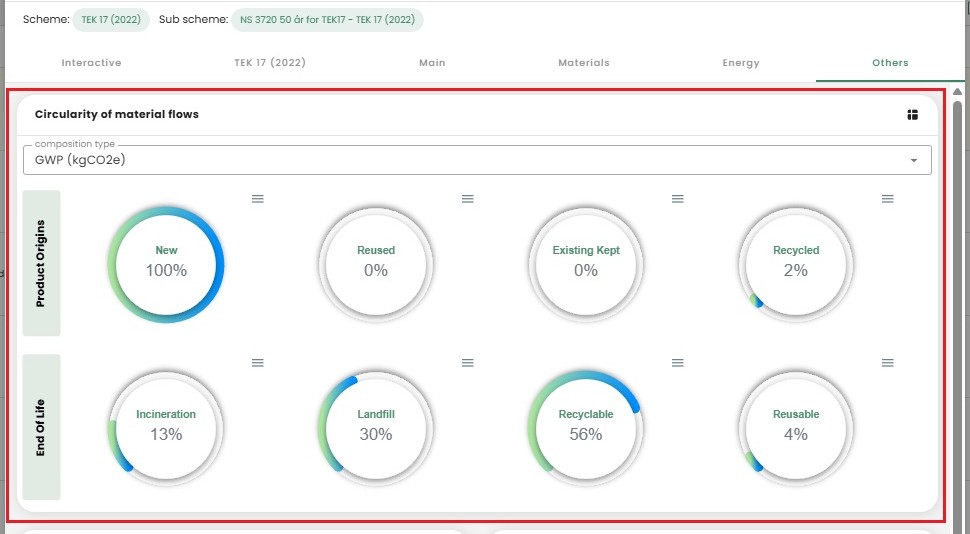
Task: Open the menu icon for the Reusable chart
Action: click(887, 363)
